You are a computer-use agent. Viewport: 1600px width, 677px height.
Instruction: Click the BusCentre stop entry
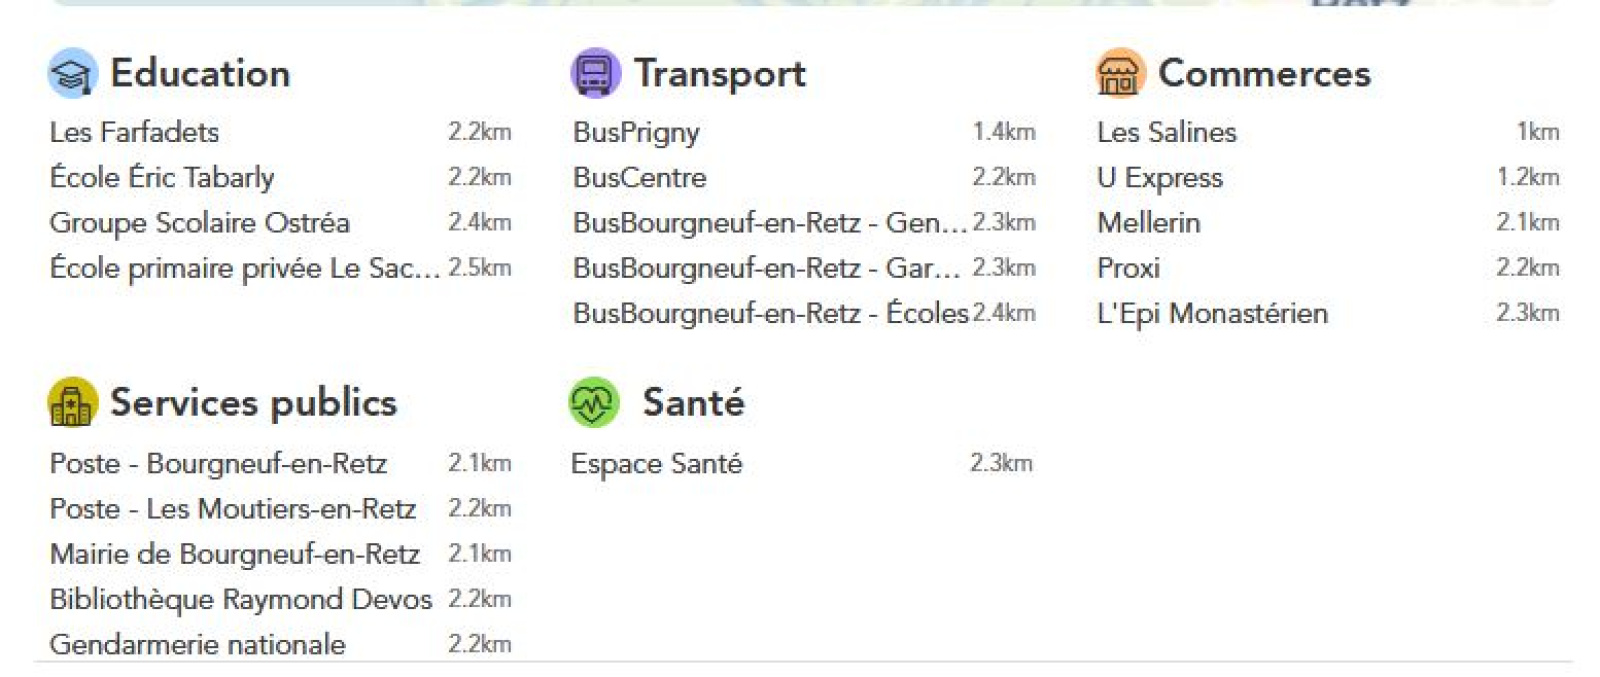click(x=639, y=178)
